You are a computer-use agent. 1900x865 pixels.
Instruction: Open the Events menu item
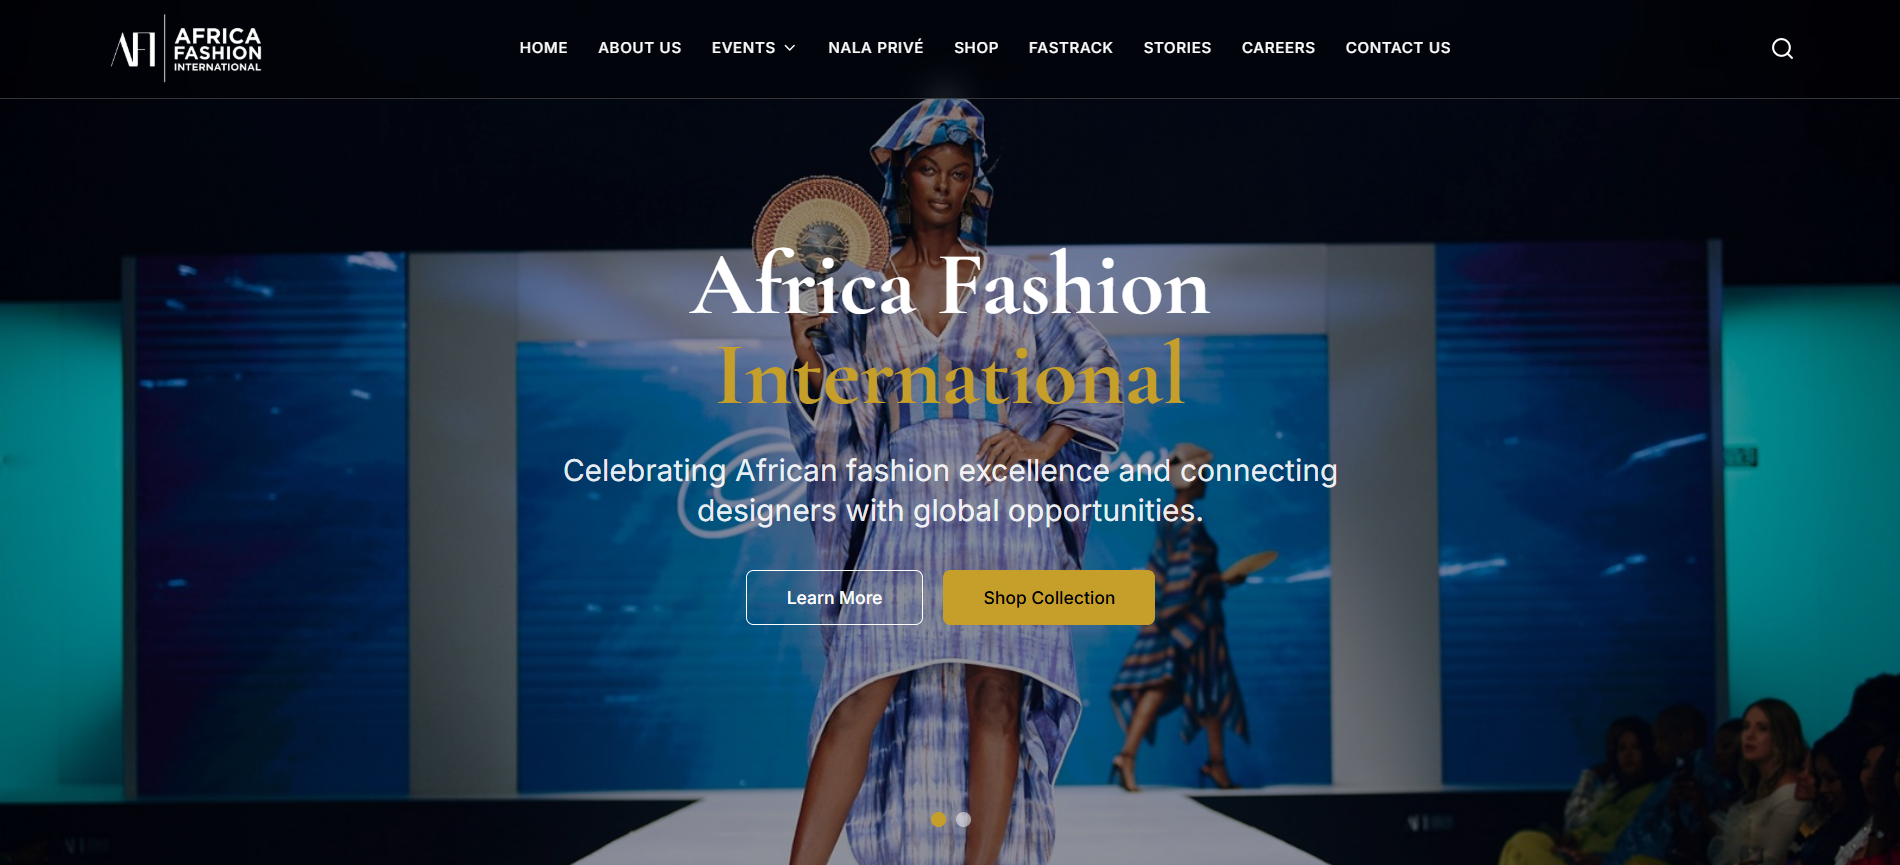coord(743,48)
